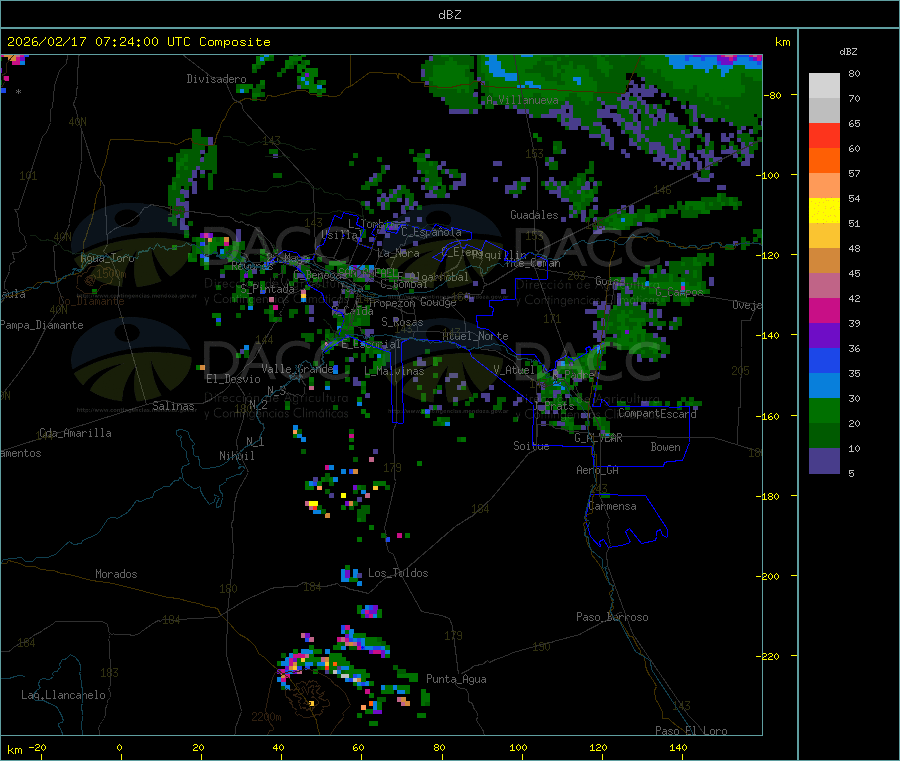Viewport: 900px width, 761px height.
Task: Select the 'Salinas' map label
Action: (x=173, y=406)
